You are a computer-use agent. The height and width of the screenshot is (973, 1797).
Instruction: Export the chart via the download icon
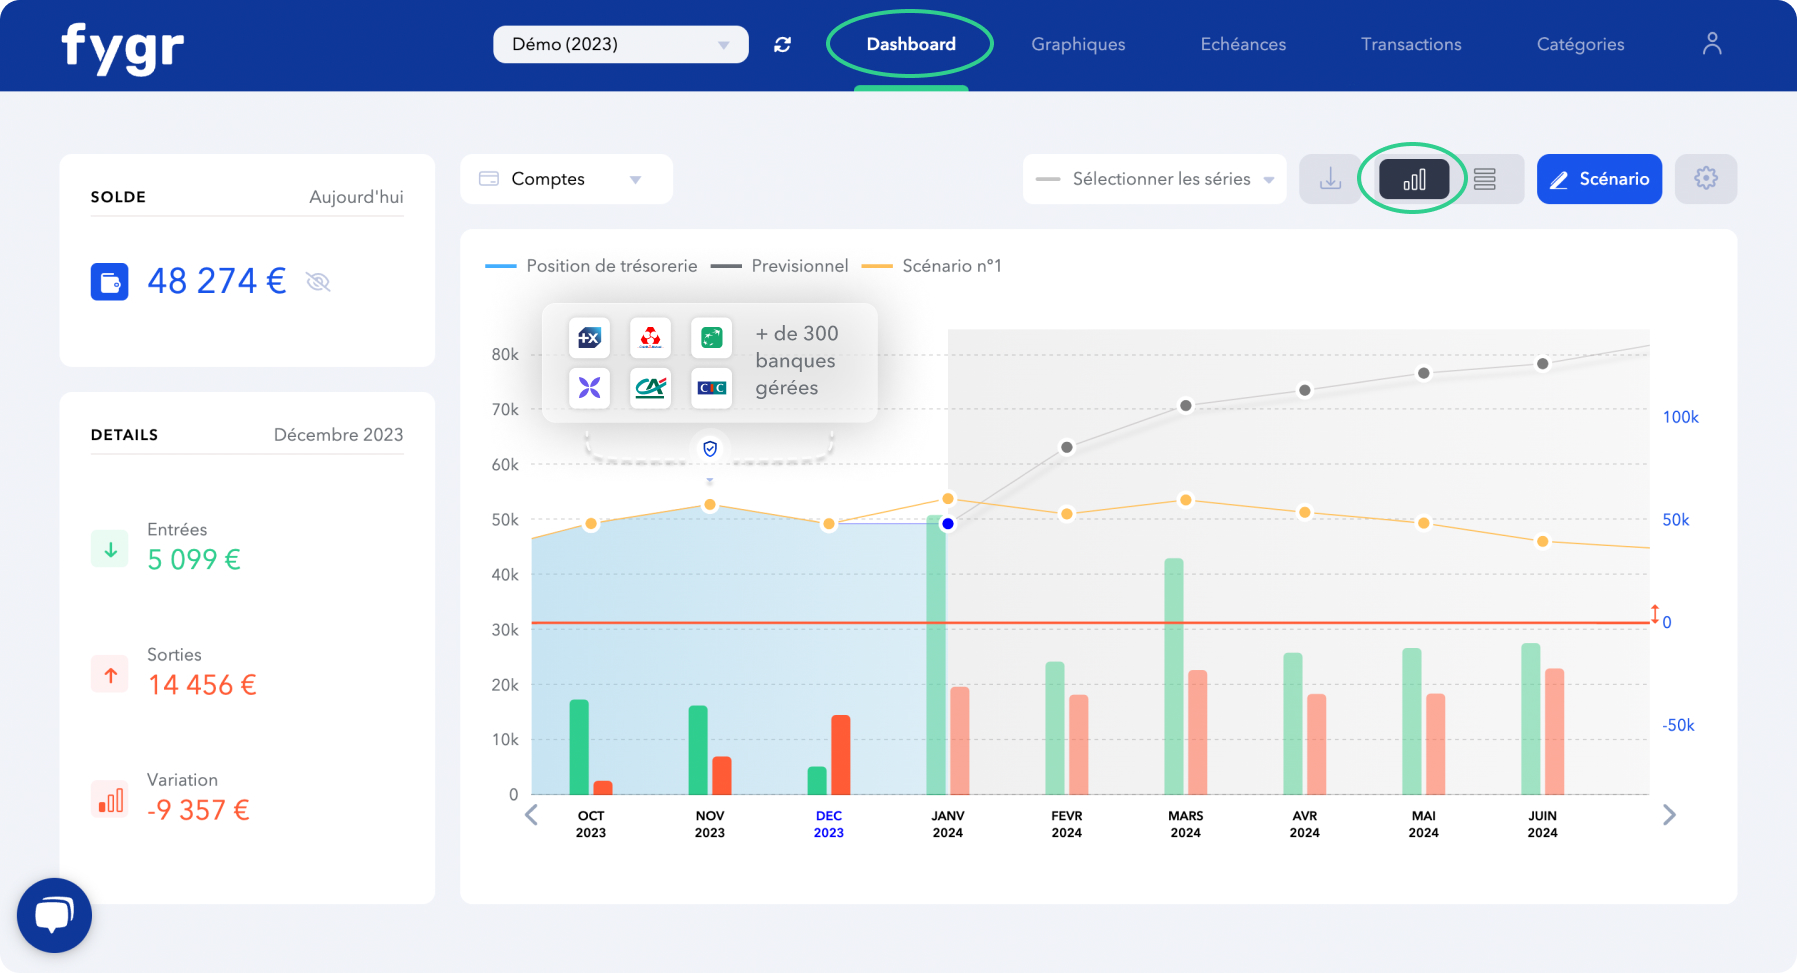click(x=1329, y=179)
